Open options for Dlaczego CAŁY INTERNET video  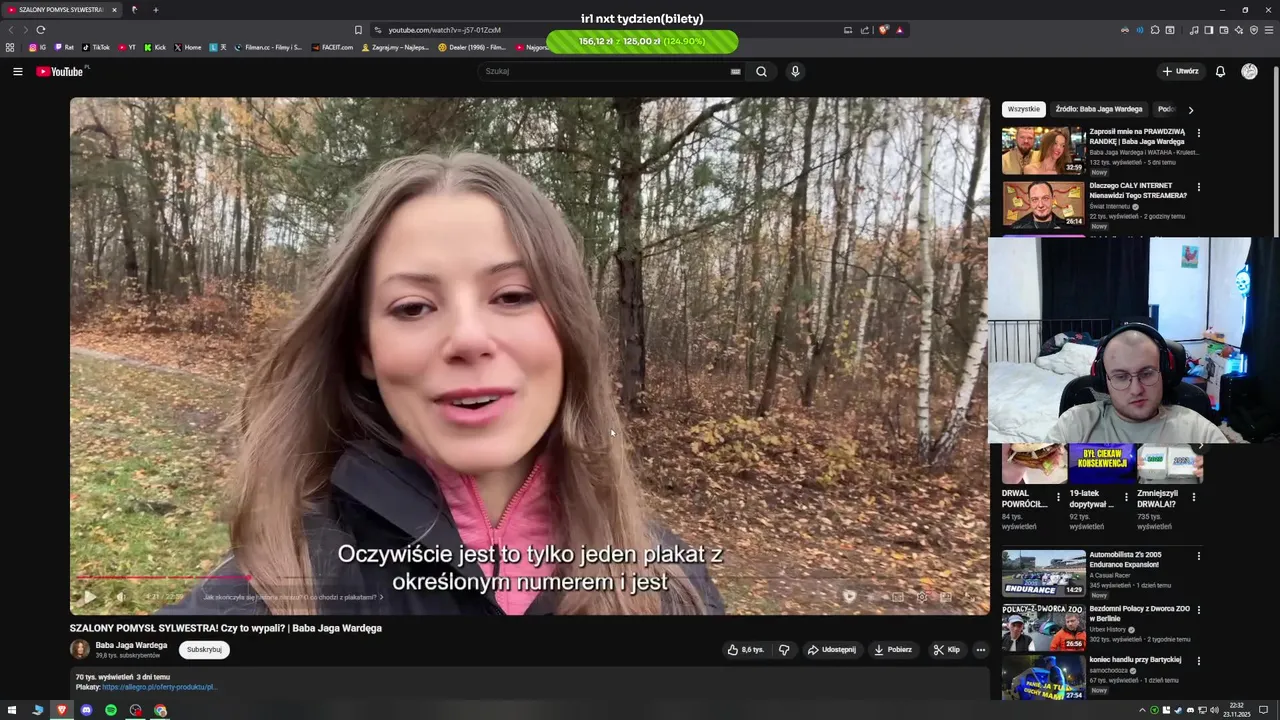click(x=1199, y=187)
